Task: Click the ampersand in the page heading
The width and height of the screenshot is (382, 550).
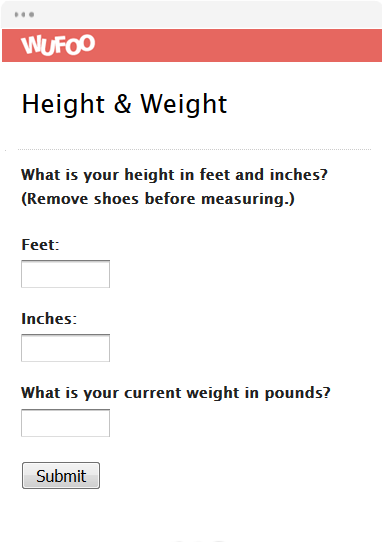Action: 122,104
